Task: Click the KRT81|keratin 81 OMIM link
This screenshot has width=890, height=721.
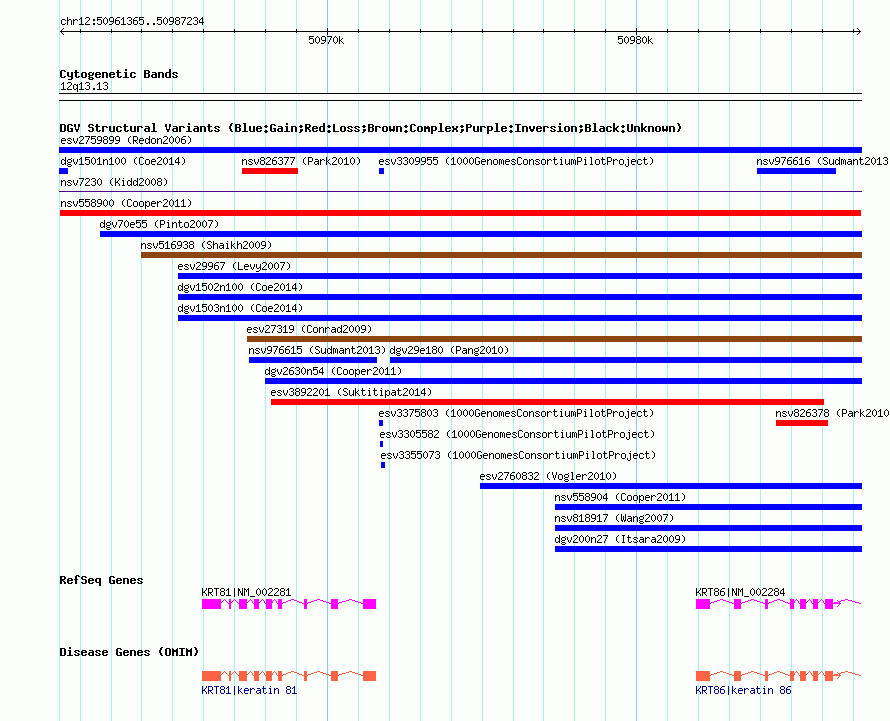Action: click(x=249, y=690)
